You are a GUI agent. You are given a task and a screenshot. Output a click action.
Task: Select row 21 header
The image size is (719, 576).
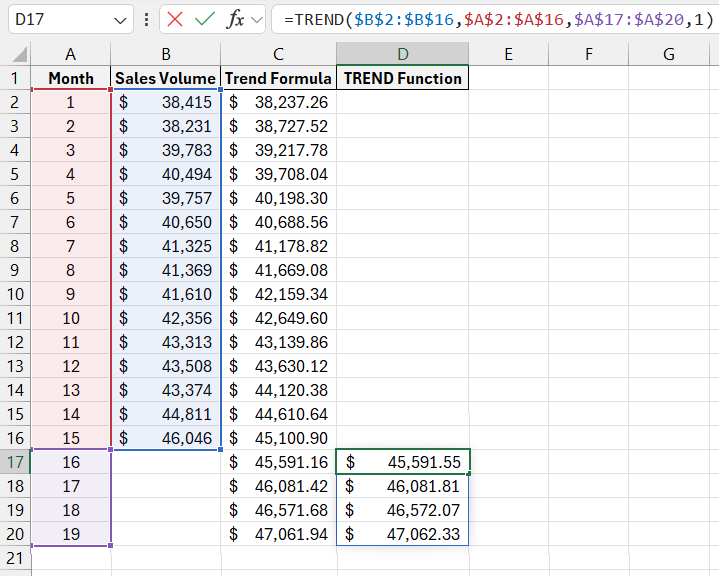coord(15,558)
